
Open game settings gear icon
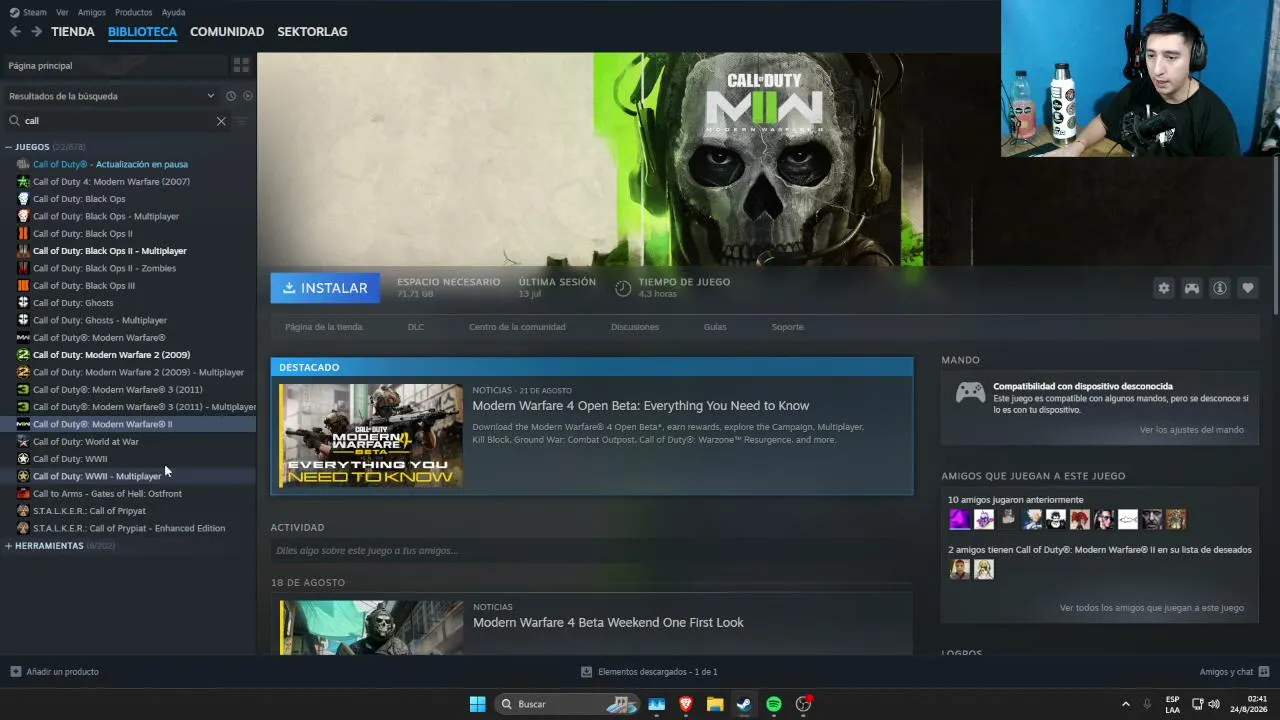tap(1164, 288)
